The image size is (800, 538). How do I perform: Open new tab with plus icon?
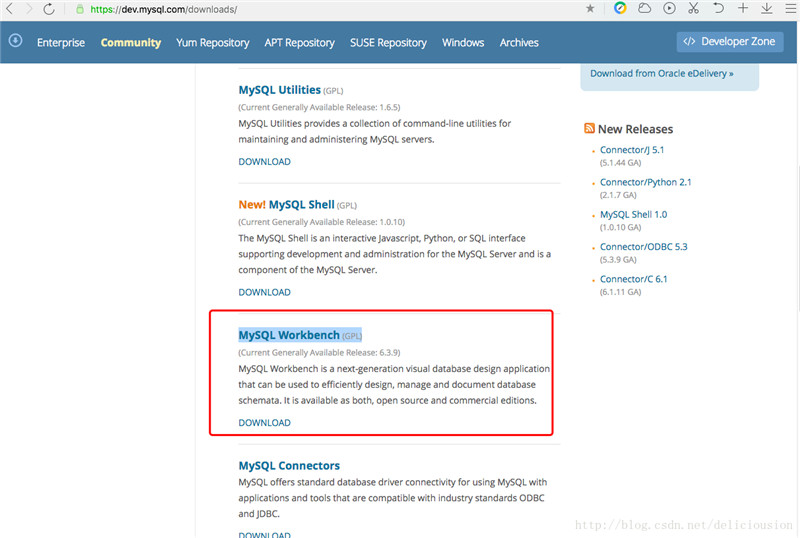click(x=743, y=8)
